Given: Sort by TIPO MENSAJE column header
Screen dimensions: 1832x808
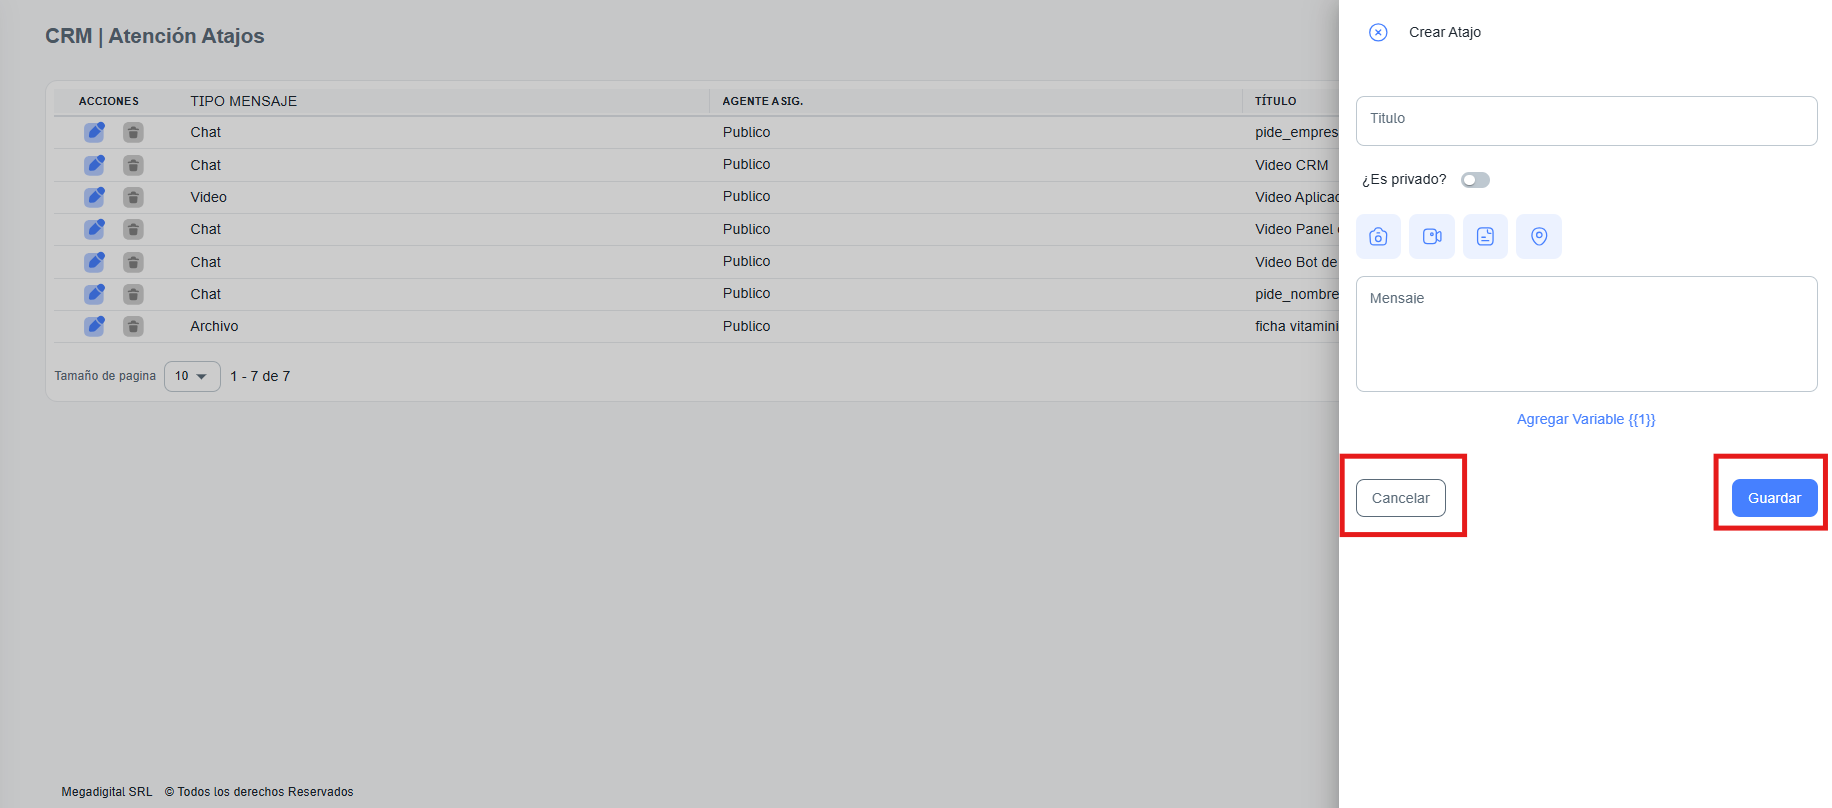Looking at the screenshot, I should point(244,101).
